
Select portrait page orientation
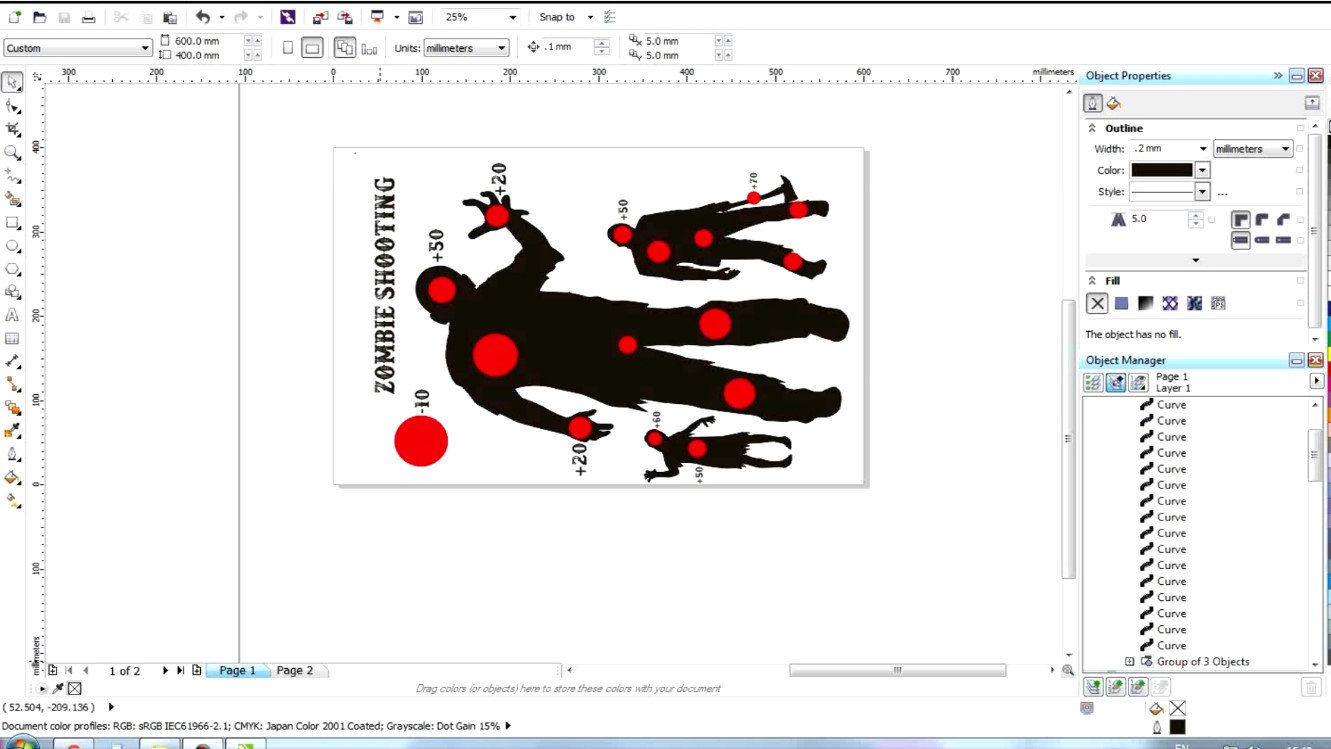288,48
